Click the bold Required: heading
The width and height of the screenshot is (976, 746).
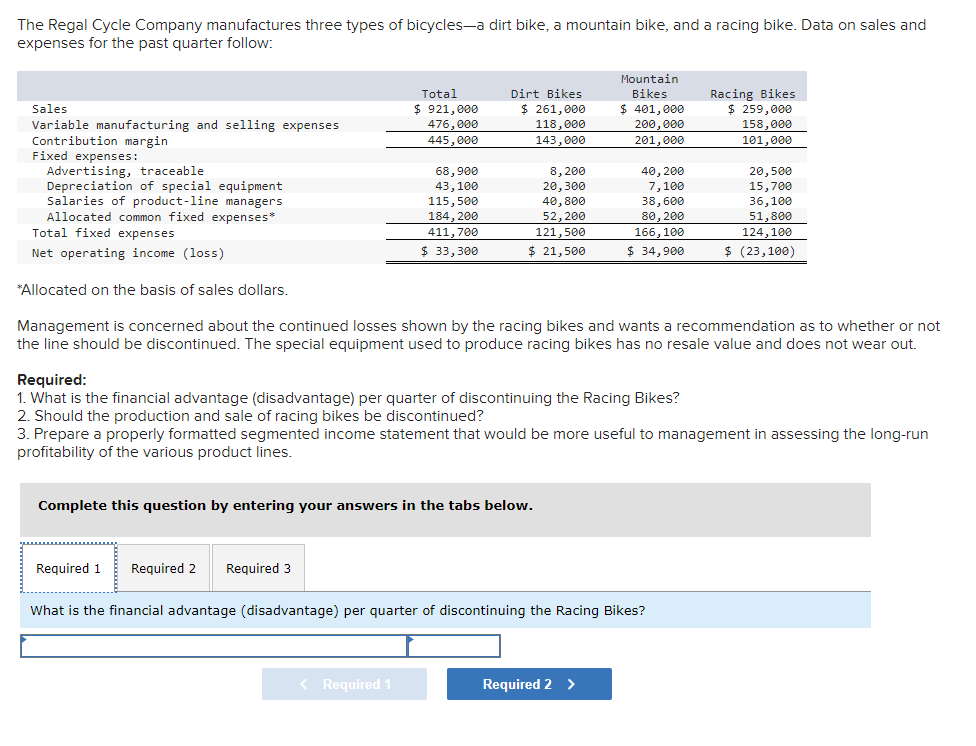click(x=52, y=380)
